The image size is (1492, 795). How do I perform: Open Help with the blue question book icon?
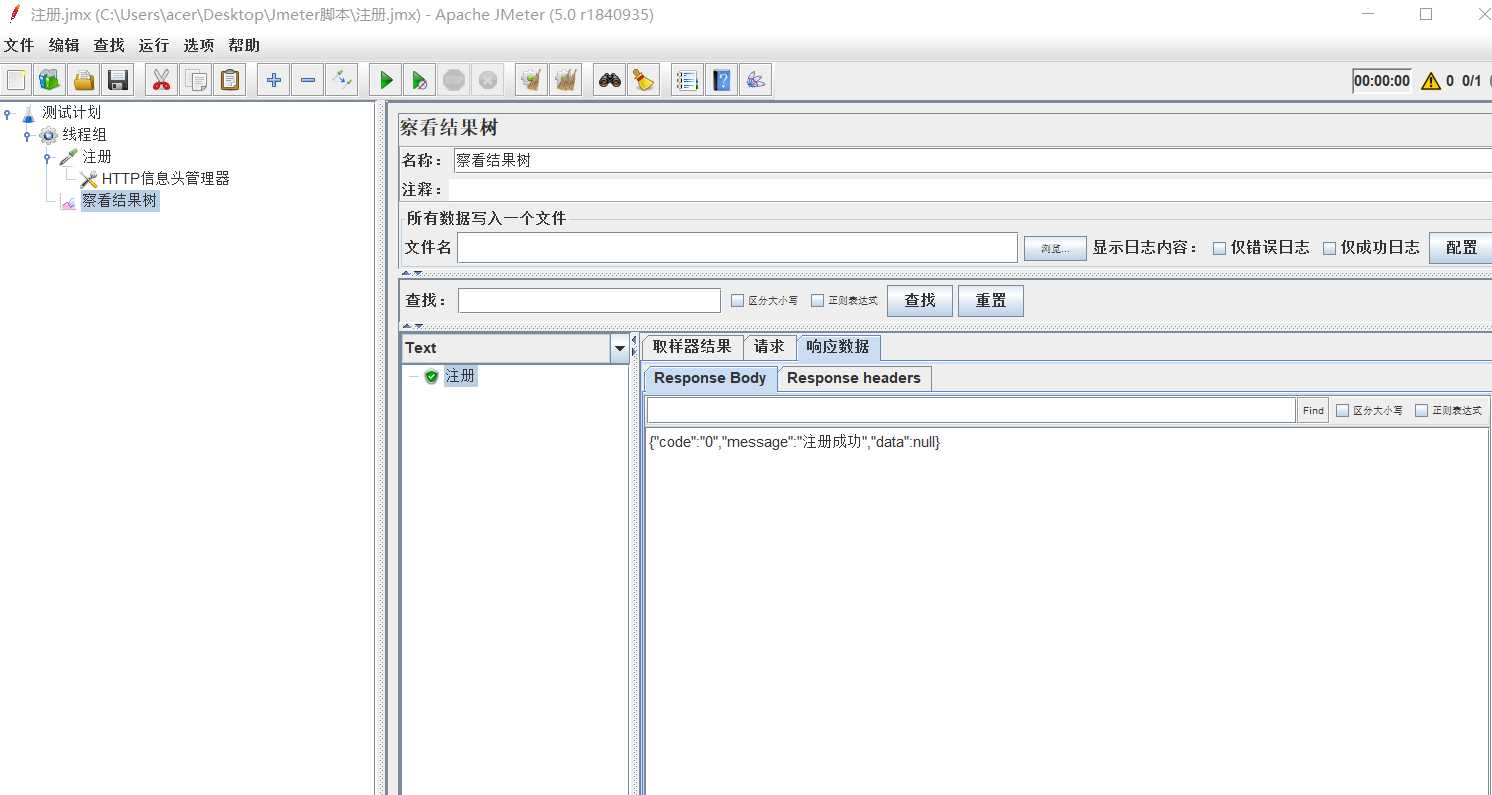(721, 80)
